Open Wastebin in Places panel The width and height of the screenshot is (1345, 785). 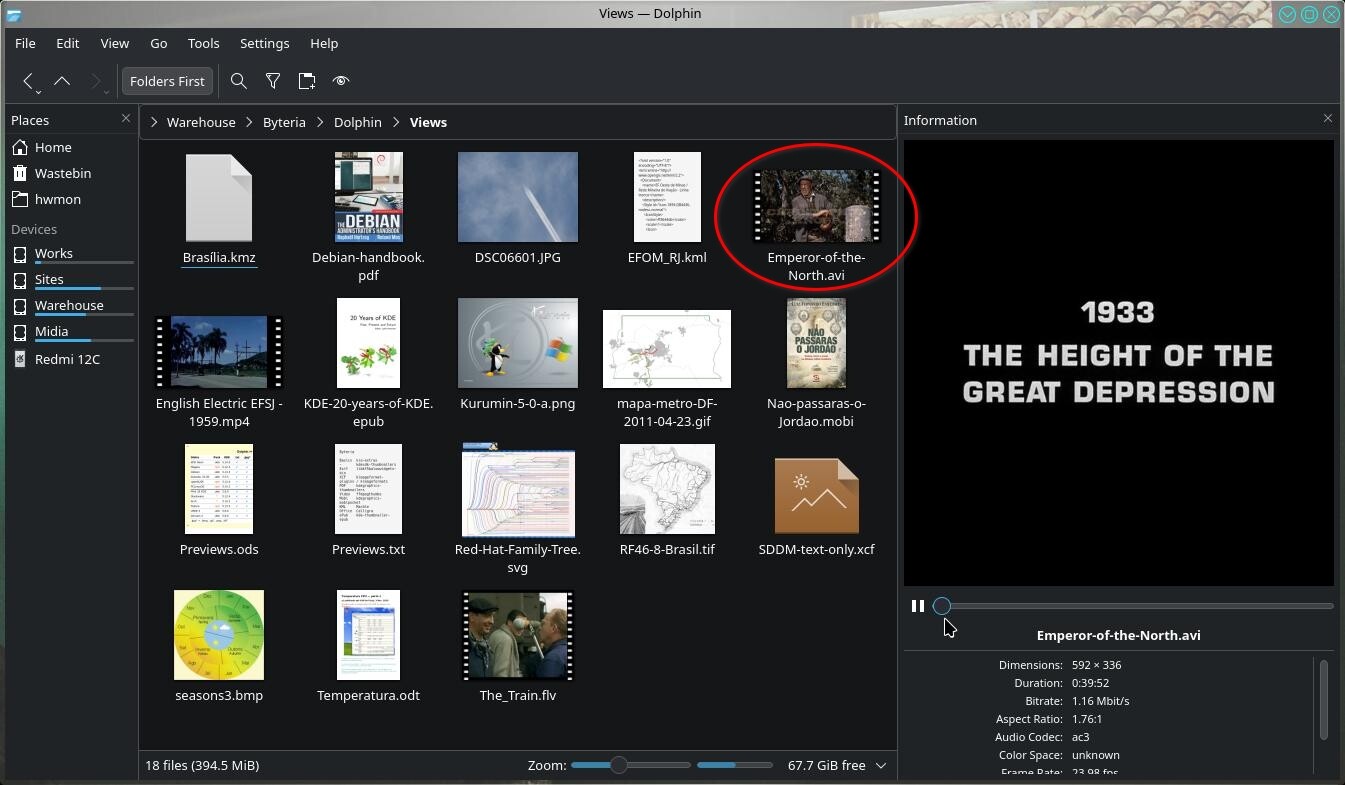(63, 173)
